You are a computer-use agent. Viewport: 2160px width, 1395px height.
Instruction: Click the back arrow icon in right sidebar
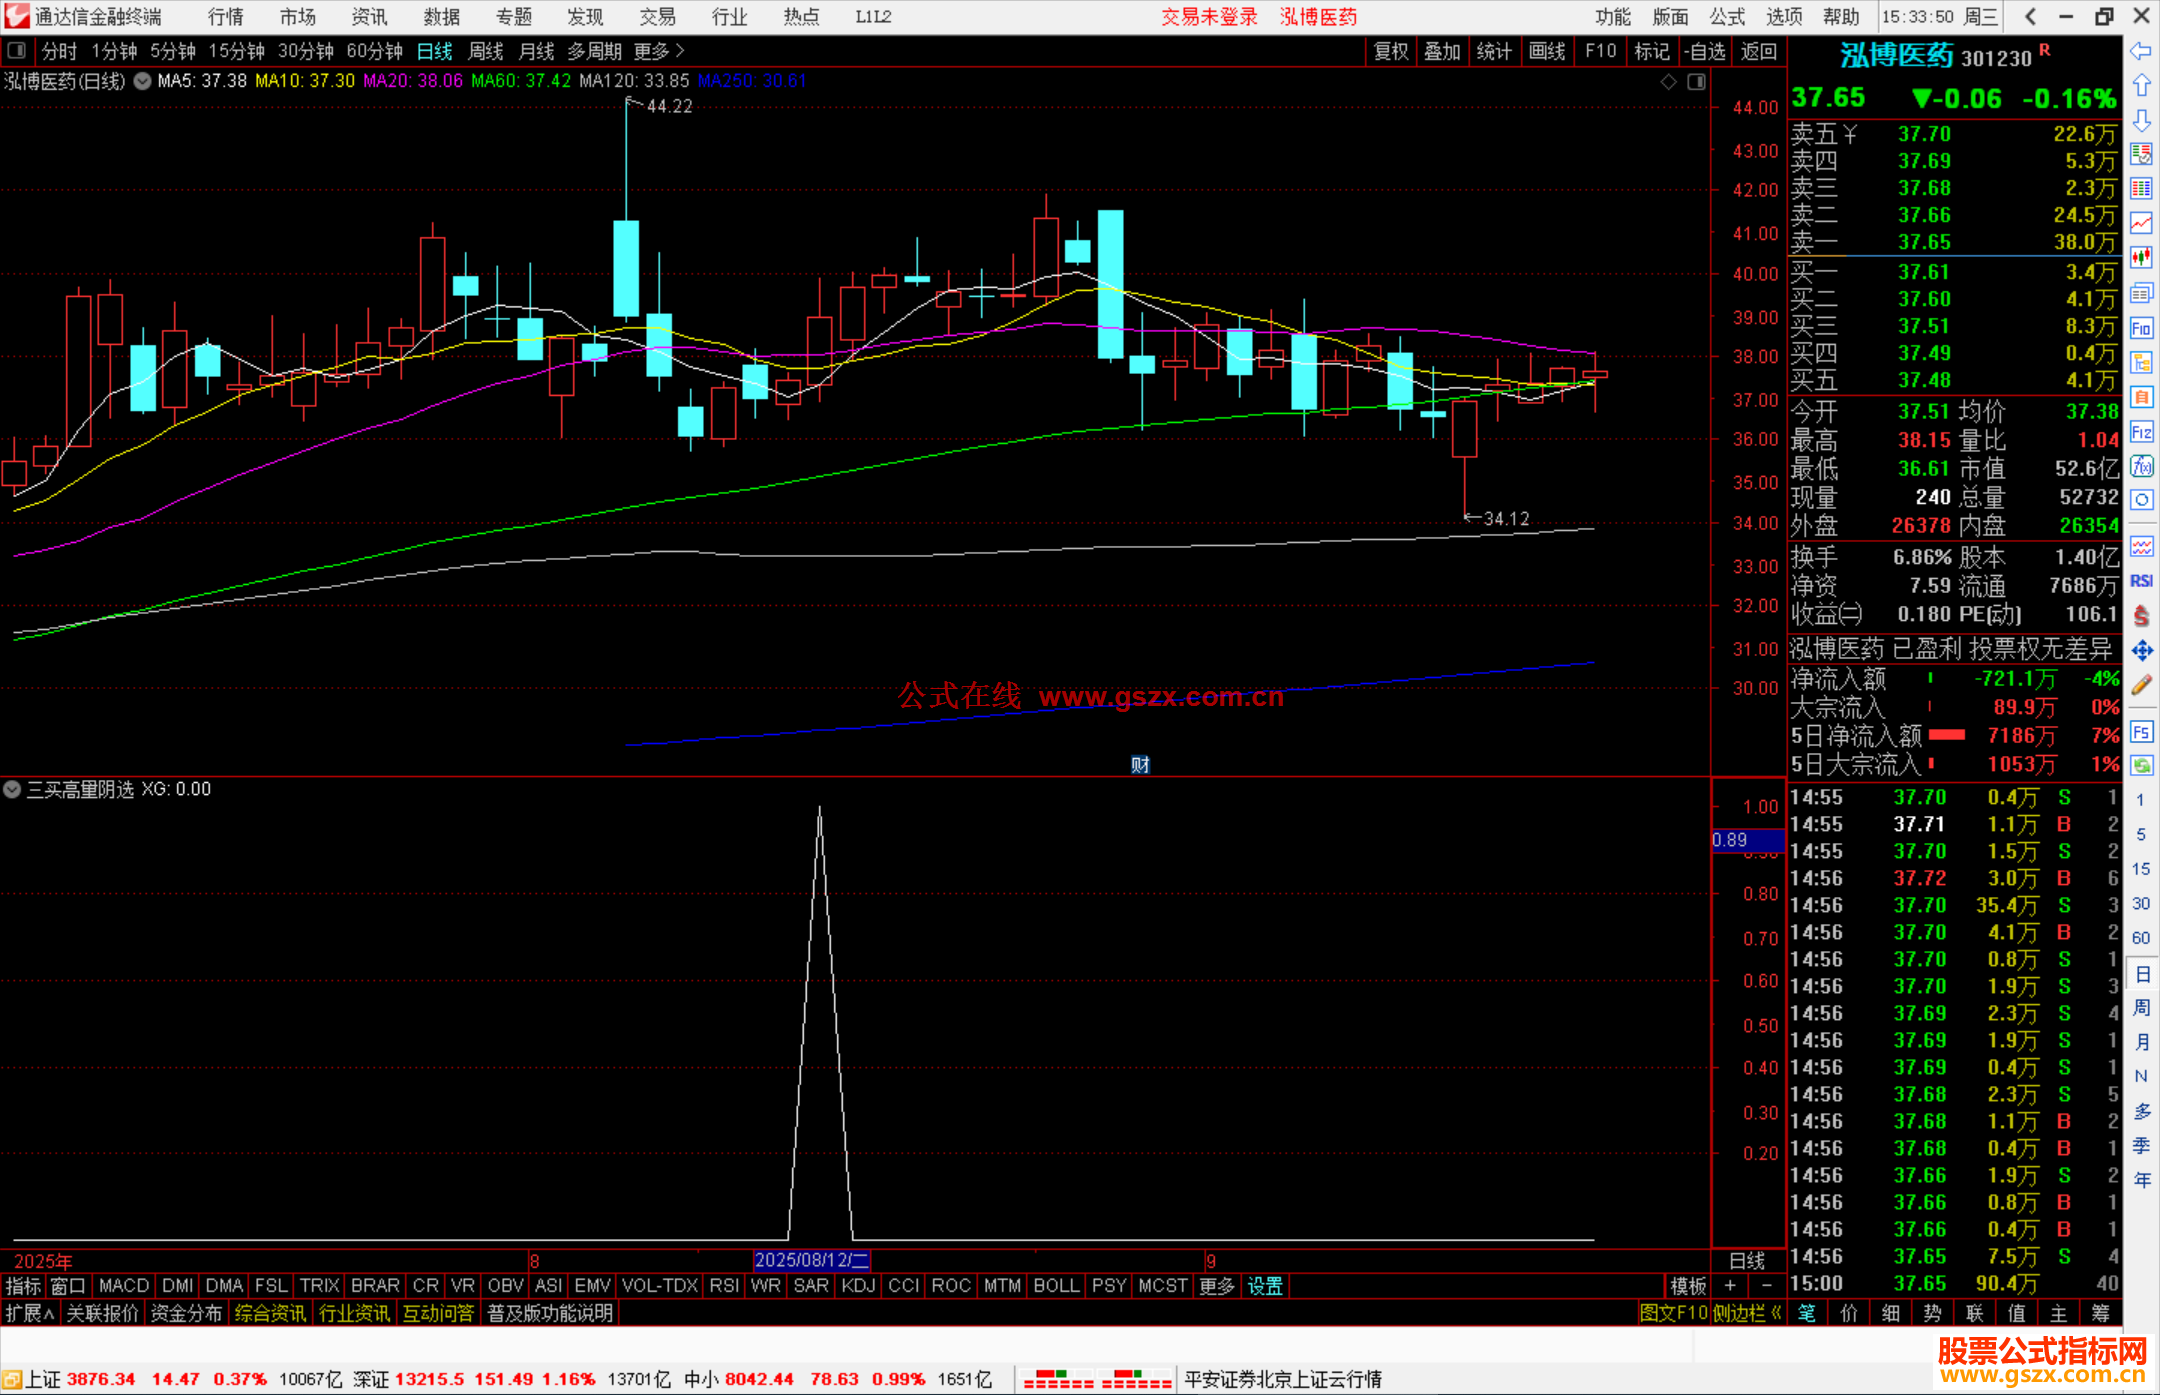coord(2141,51)
